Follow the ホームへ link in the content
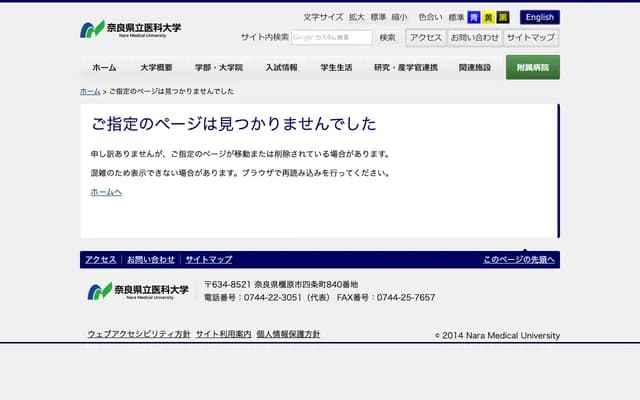Screen dimensions: 640x400 click(x=106, y=192)
